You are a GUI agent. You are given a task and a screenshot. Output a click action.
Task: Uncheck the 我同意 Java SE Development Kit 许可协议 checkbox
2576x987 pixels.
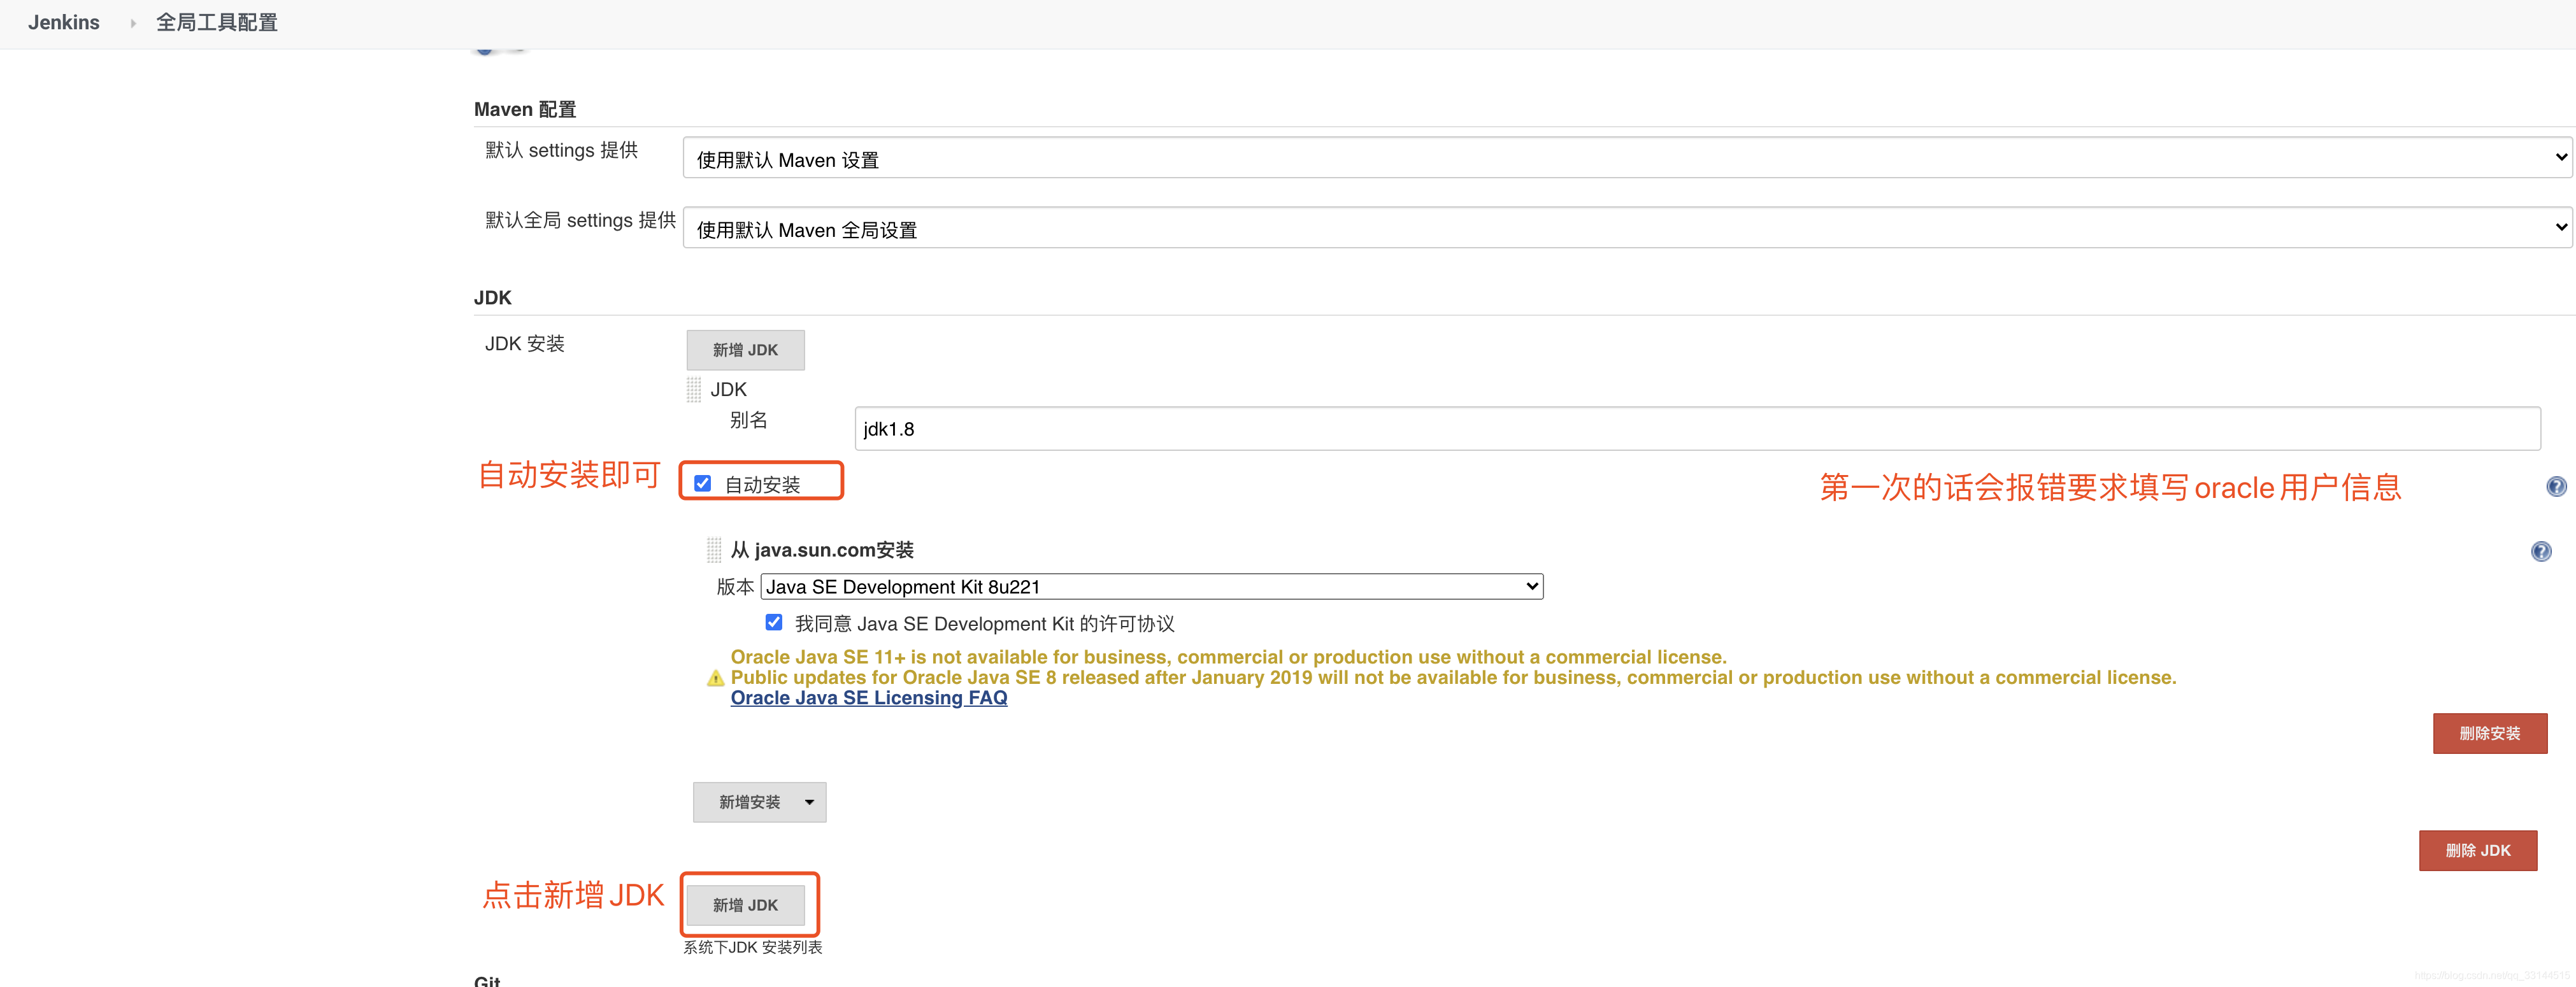coord(774,622)
